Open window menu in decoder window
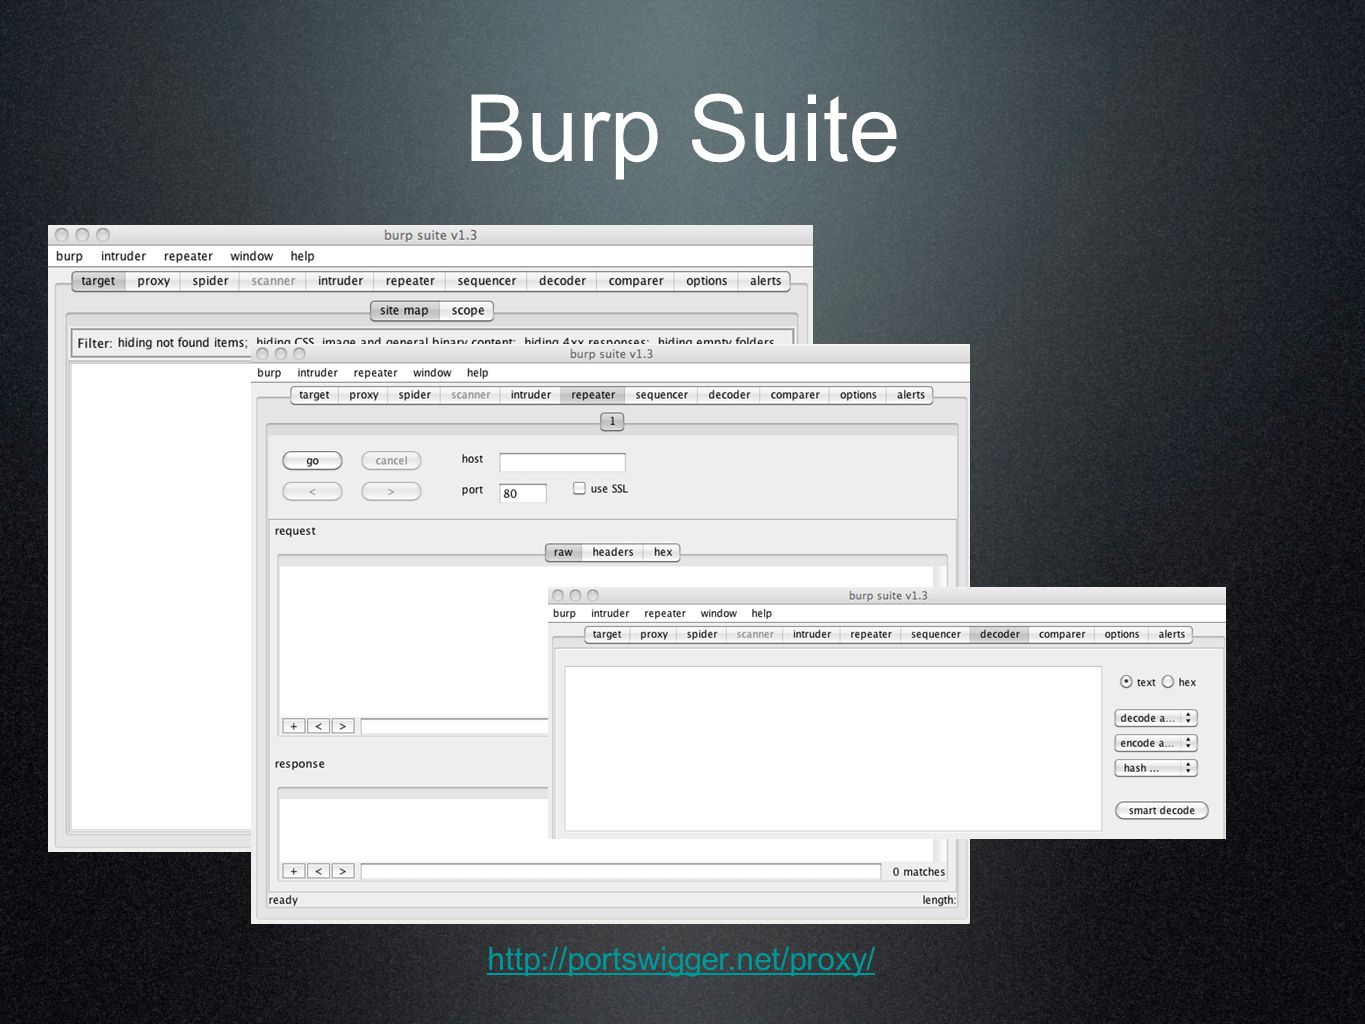 click(718, 614)
